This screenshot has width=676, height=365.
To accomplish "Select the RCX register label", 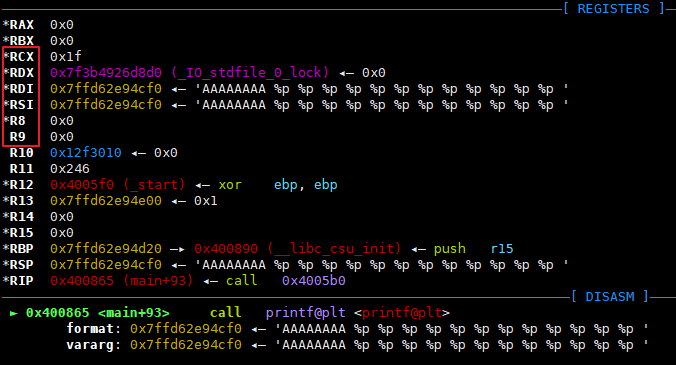I will point(22,56).
